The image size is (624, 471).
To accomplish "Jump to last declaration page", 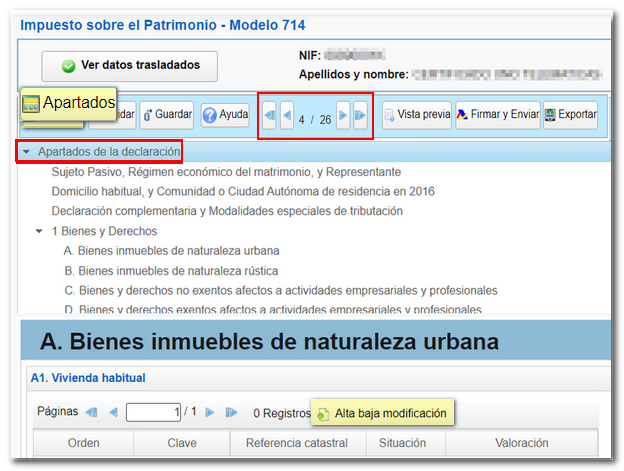I will 360,118.
